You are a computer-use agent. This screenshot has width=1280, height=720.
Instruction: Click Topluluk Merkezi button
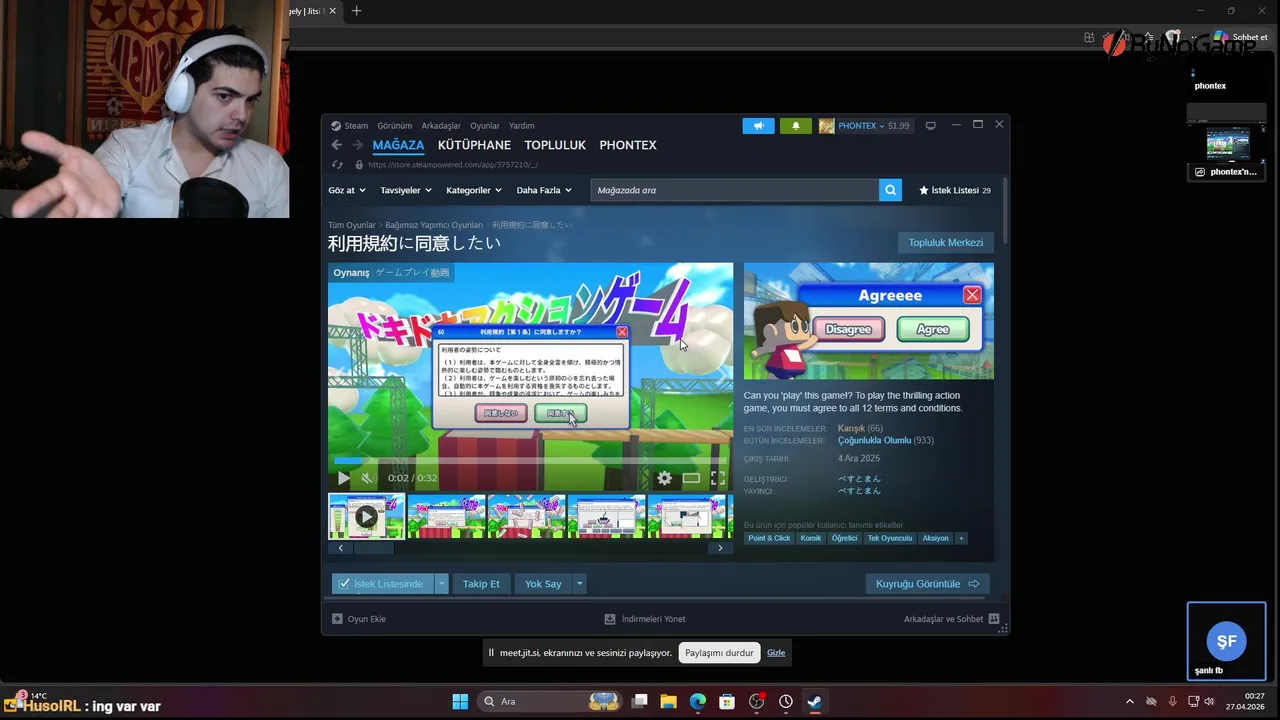(x=946, y=243)
